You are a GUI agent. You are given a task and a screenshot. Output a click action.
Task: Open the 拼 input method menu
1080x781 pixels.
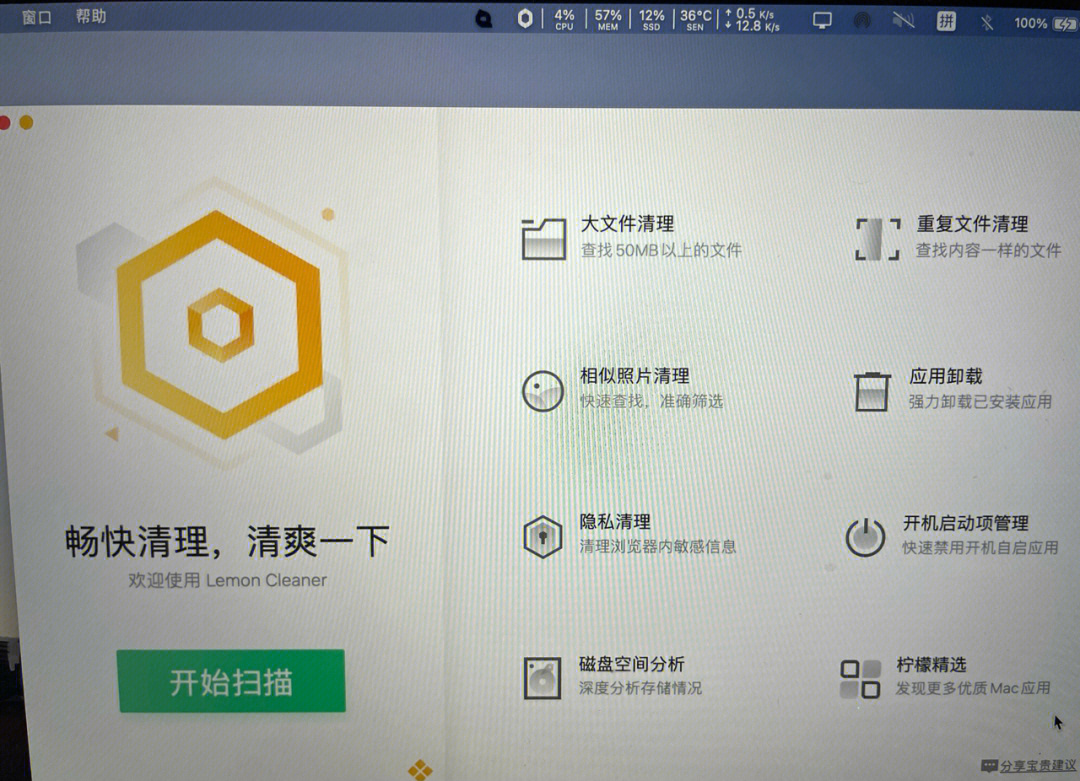click(946, 21)
